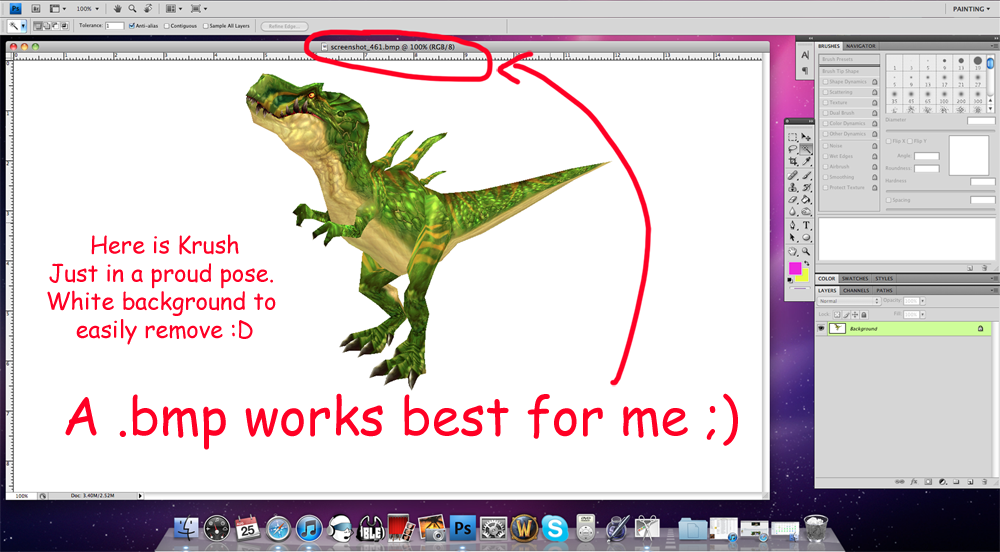This screenshot has height=552, width=1000.
Task: Open the Normal blend mode dropdown
Action: pyautogui.click(x=848, y=301)
